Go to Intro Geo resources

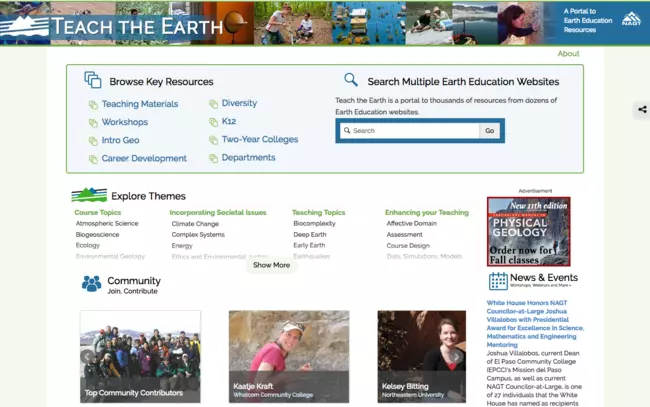point(121,140)
